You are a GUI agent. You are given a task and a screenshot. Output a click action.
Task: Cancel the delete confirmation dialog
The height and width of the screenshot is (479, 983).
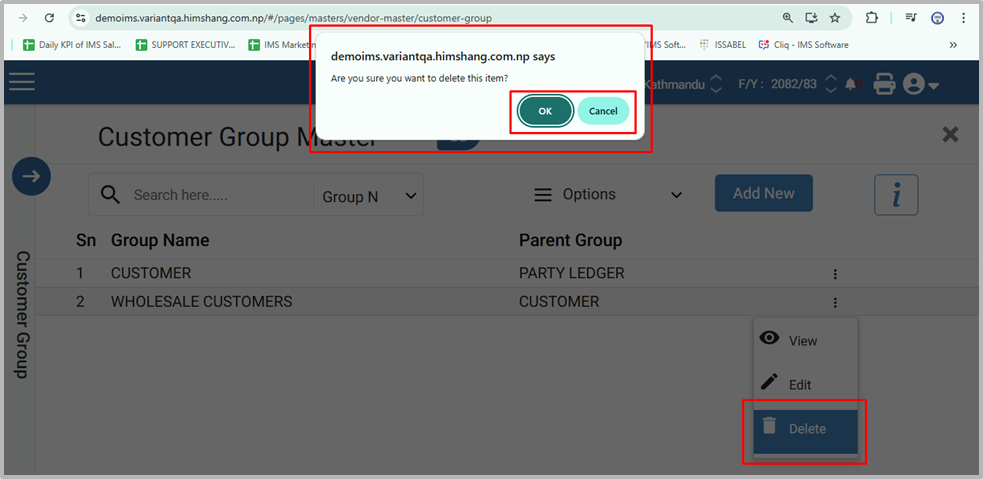[x=602, y=111]
